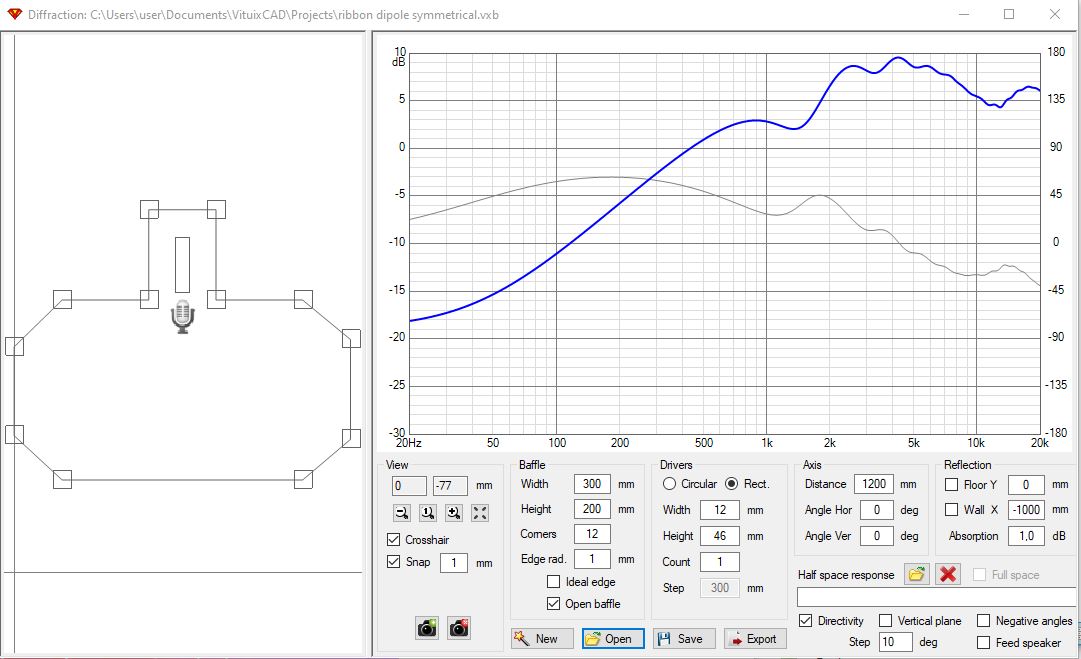
Task: Click the half space response path field
Action: [x=936, y=597]
